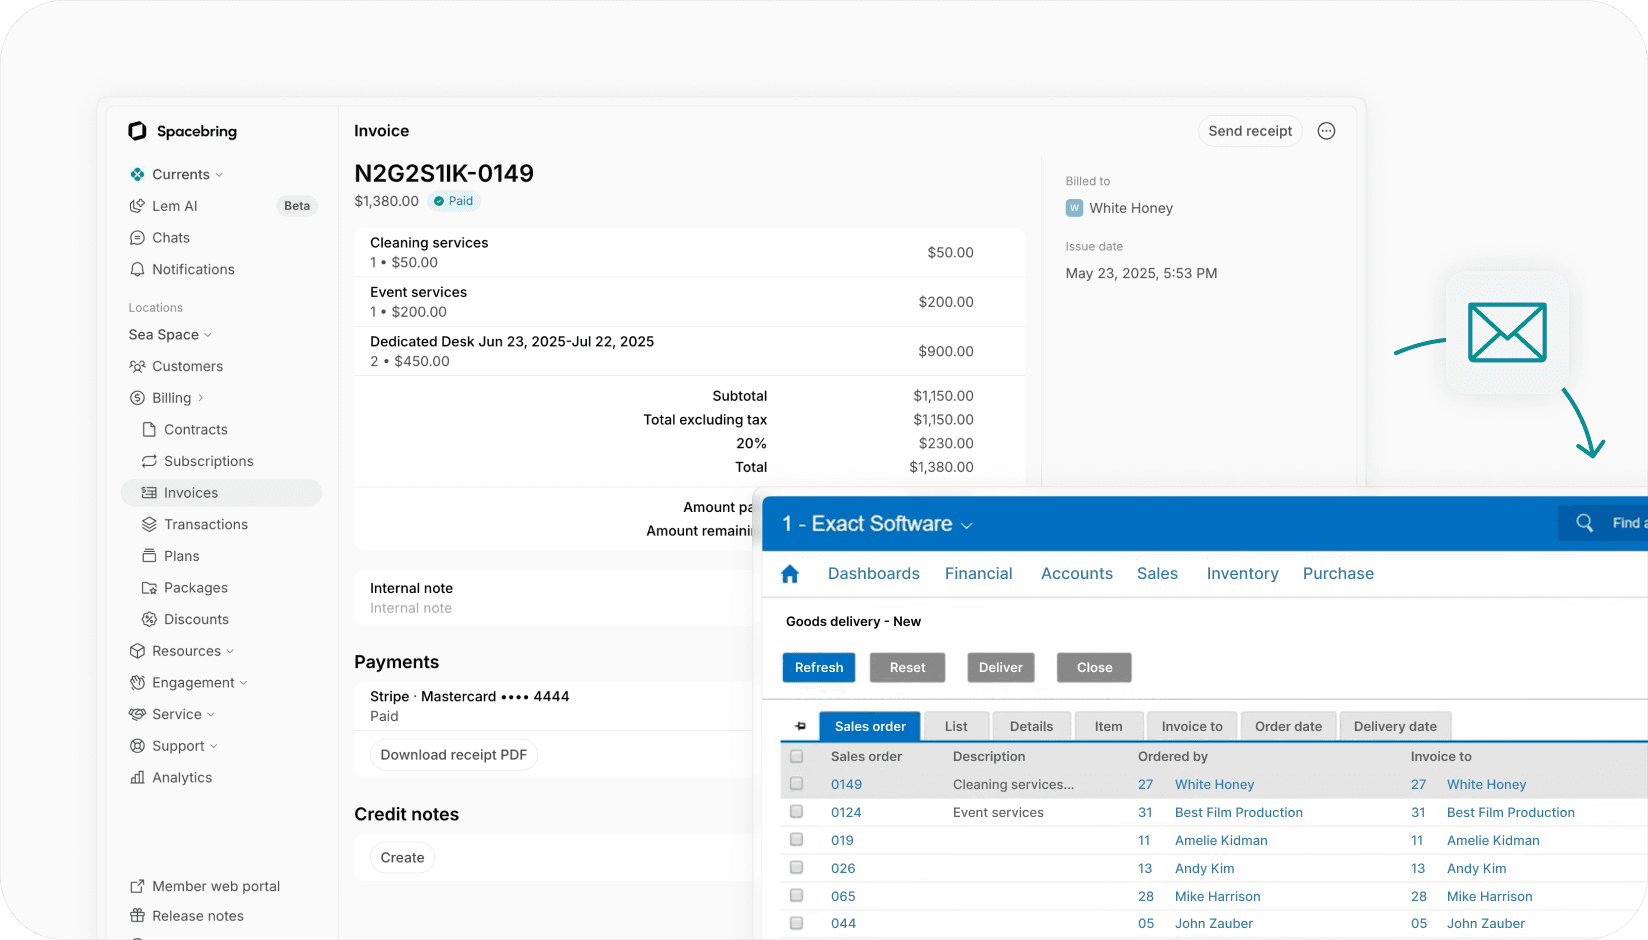The width and height of the screenshot is (1648, 940).
Task: Check the box for sales order 044
Action: coord(797,923)
